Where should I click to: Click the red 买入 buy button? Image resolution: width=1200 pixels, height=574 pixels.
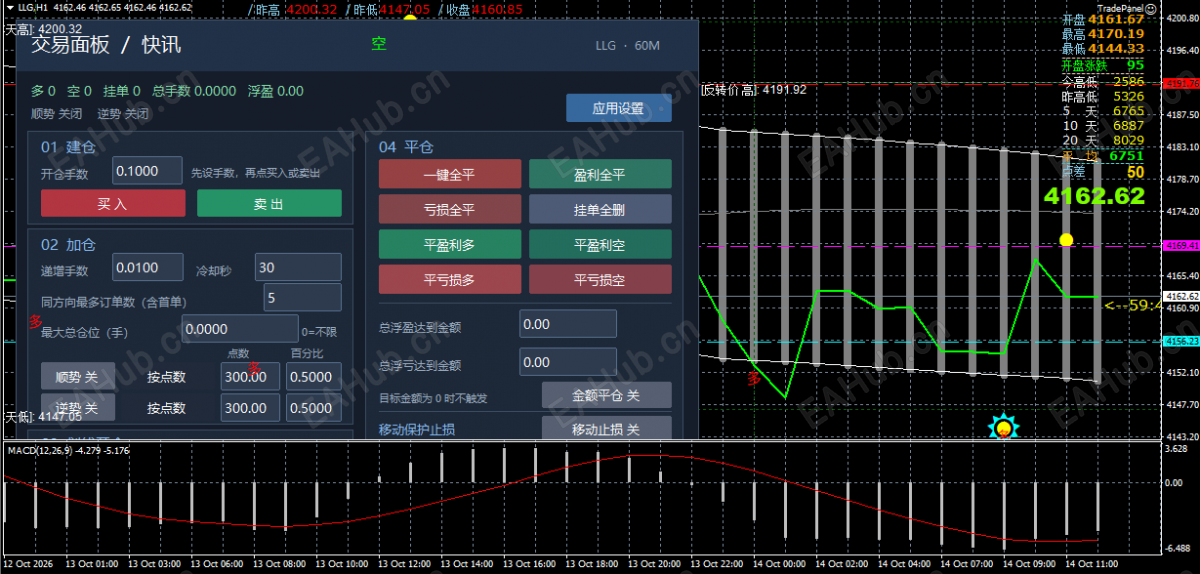coord(113,203)
